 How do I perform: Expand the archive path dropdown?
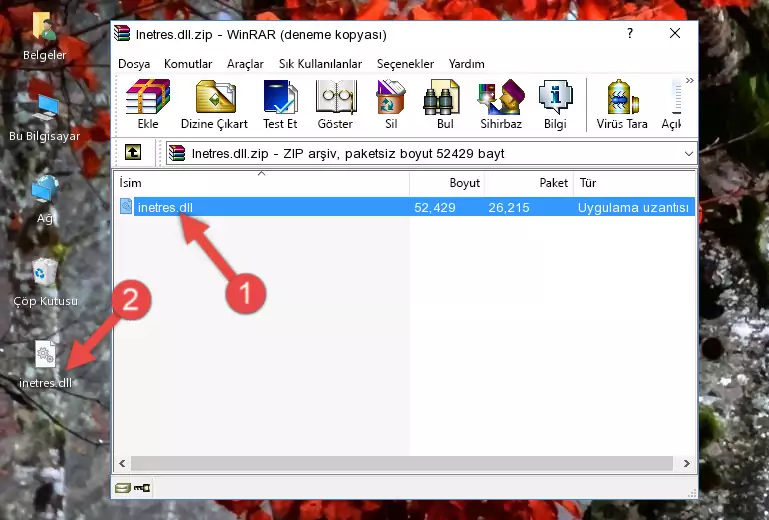[689, 154]
